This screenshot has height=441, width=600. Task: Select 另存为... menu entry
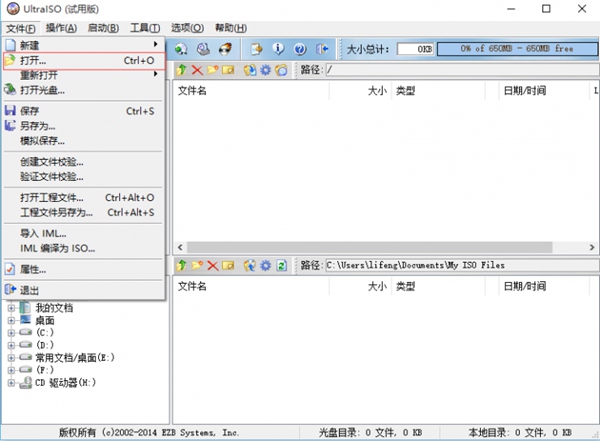point(83,126)
